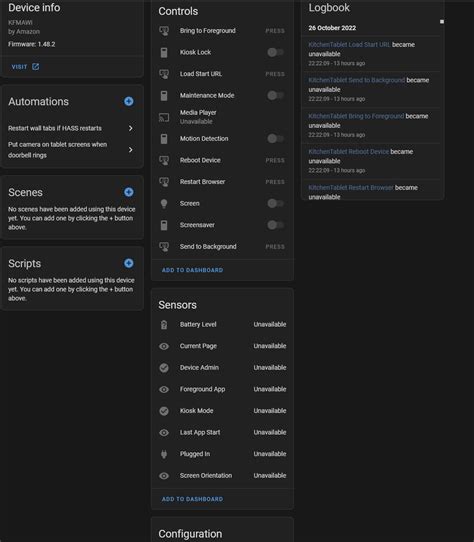Screen dimensions: 474x542
Task: Open Restart wall tabs automation chevron
Action: coord(130,128)
